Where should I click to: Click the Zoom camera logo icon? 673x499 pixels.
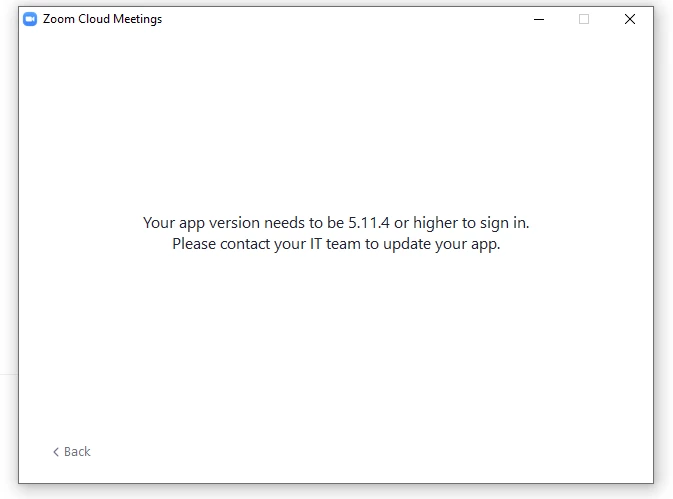tap(30, 19)
